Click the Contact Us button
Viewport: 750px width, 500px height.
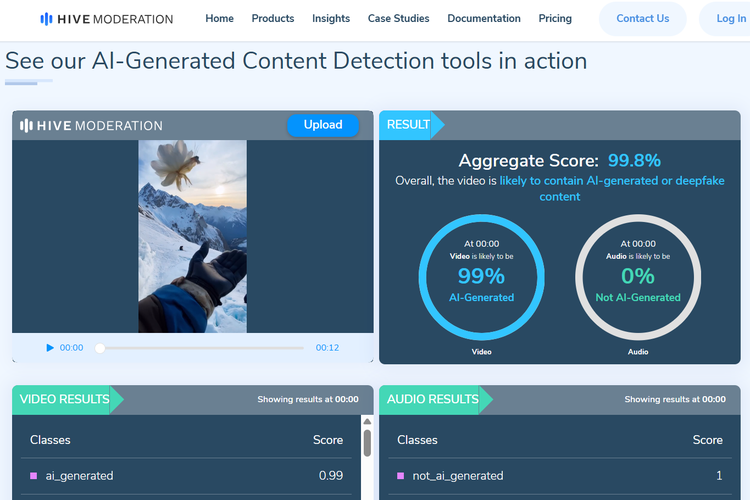point(642,19)
